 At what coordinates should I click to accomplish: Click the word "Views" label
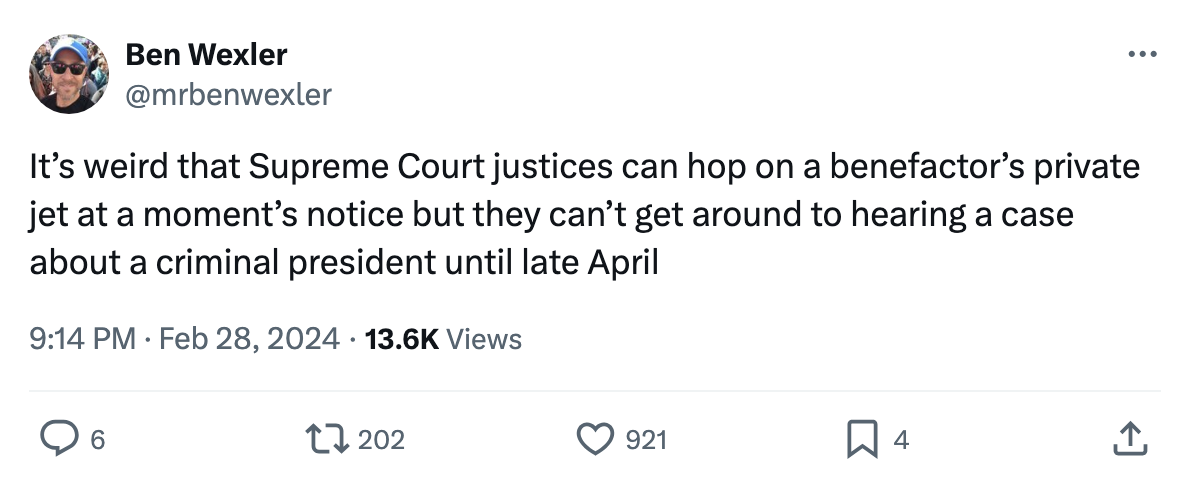tap(484, 339)
